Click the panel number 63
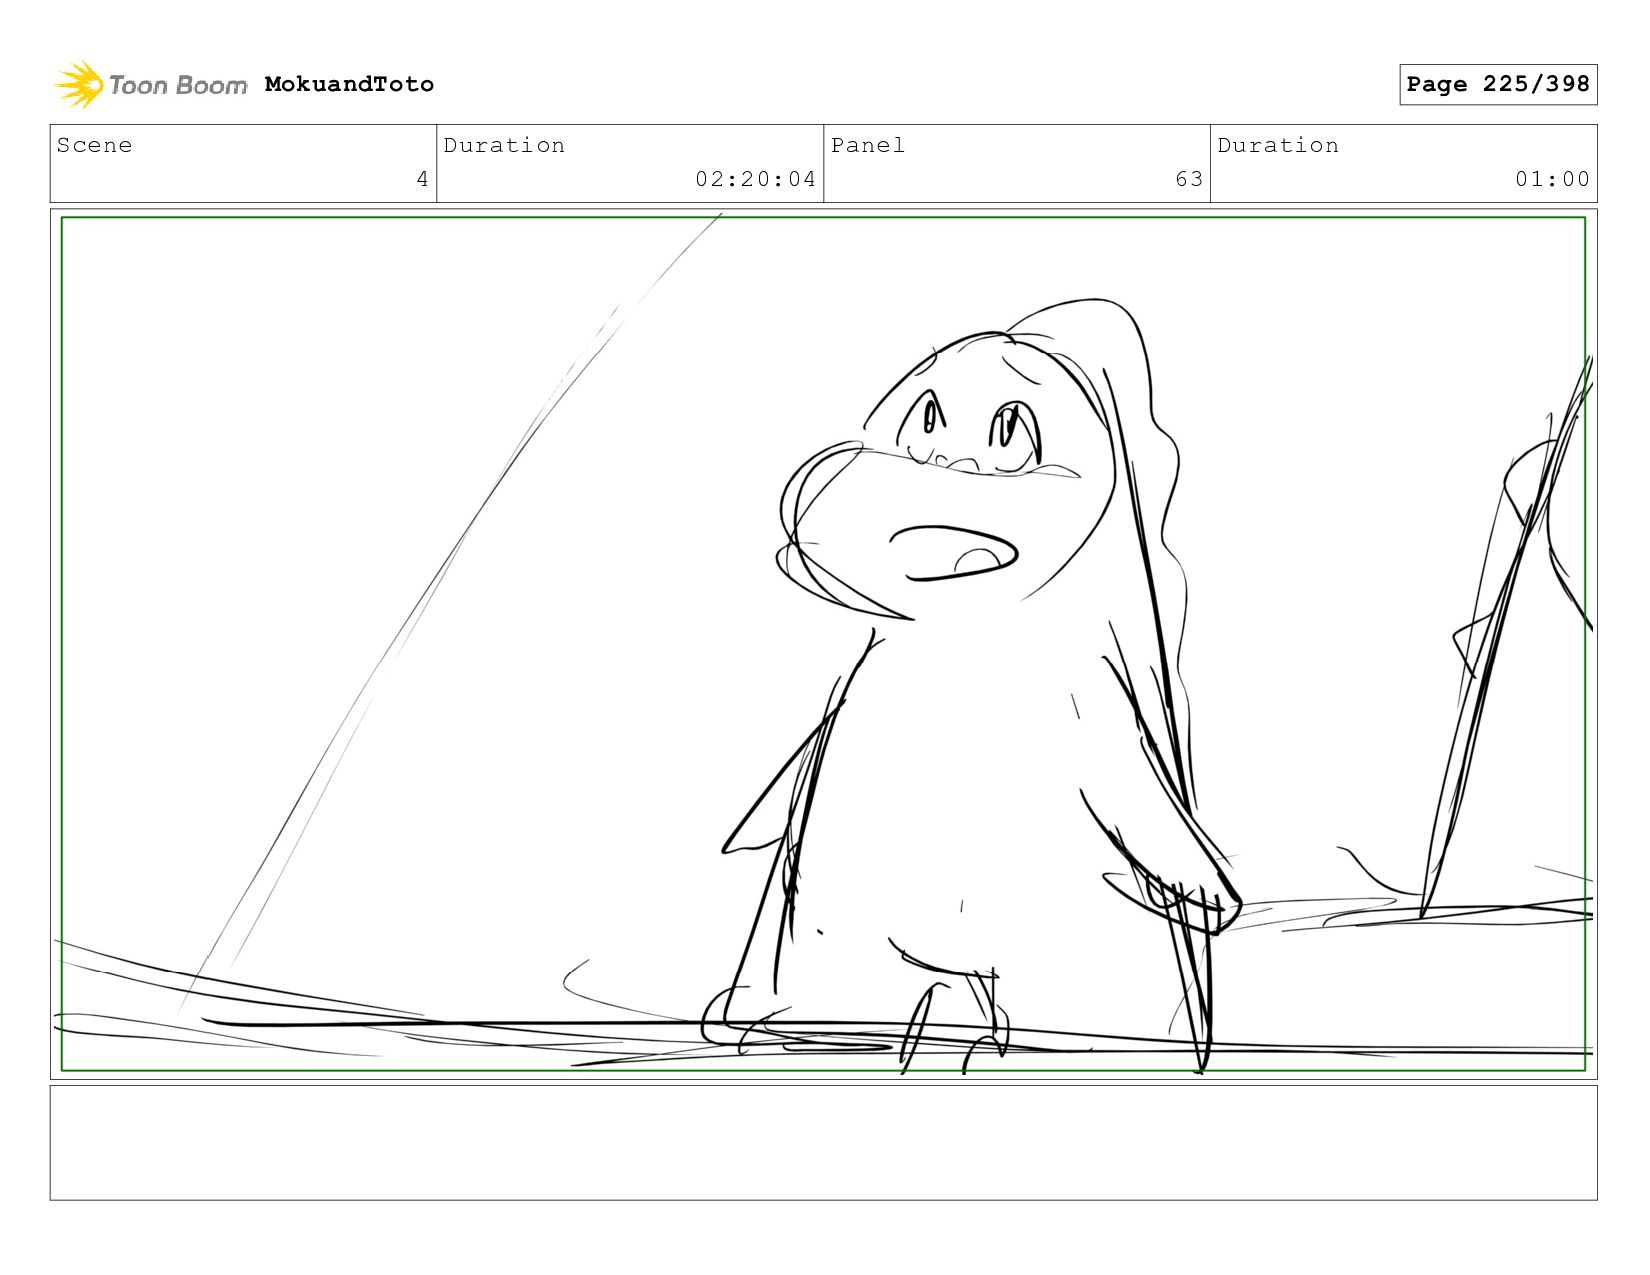The width and height of the screenshot is (1650, 1275). (1189, 179)
